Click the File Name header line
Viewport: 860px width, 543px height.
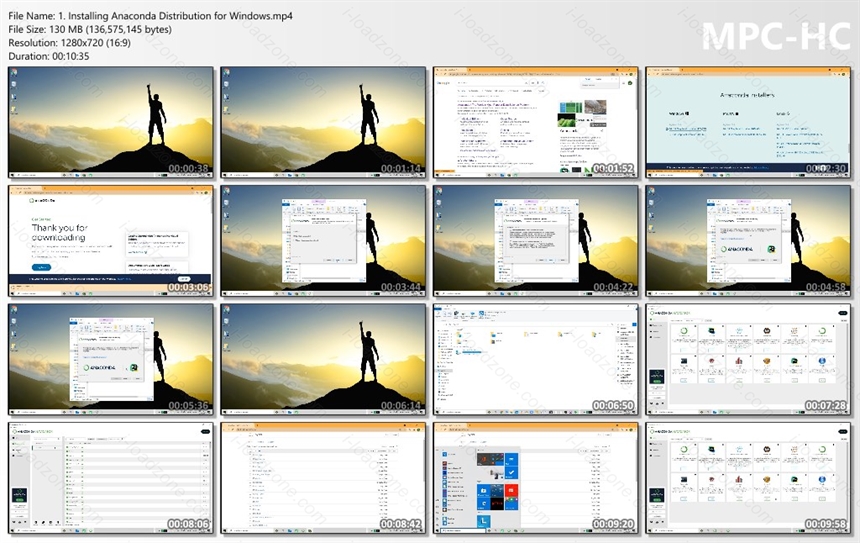point(150,16)
